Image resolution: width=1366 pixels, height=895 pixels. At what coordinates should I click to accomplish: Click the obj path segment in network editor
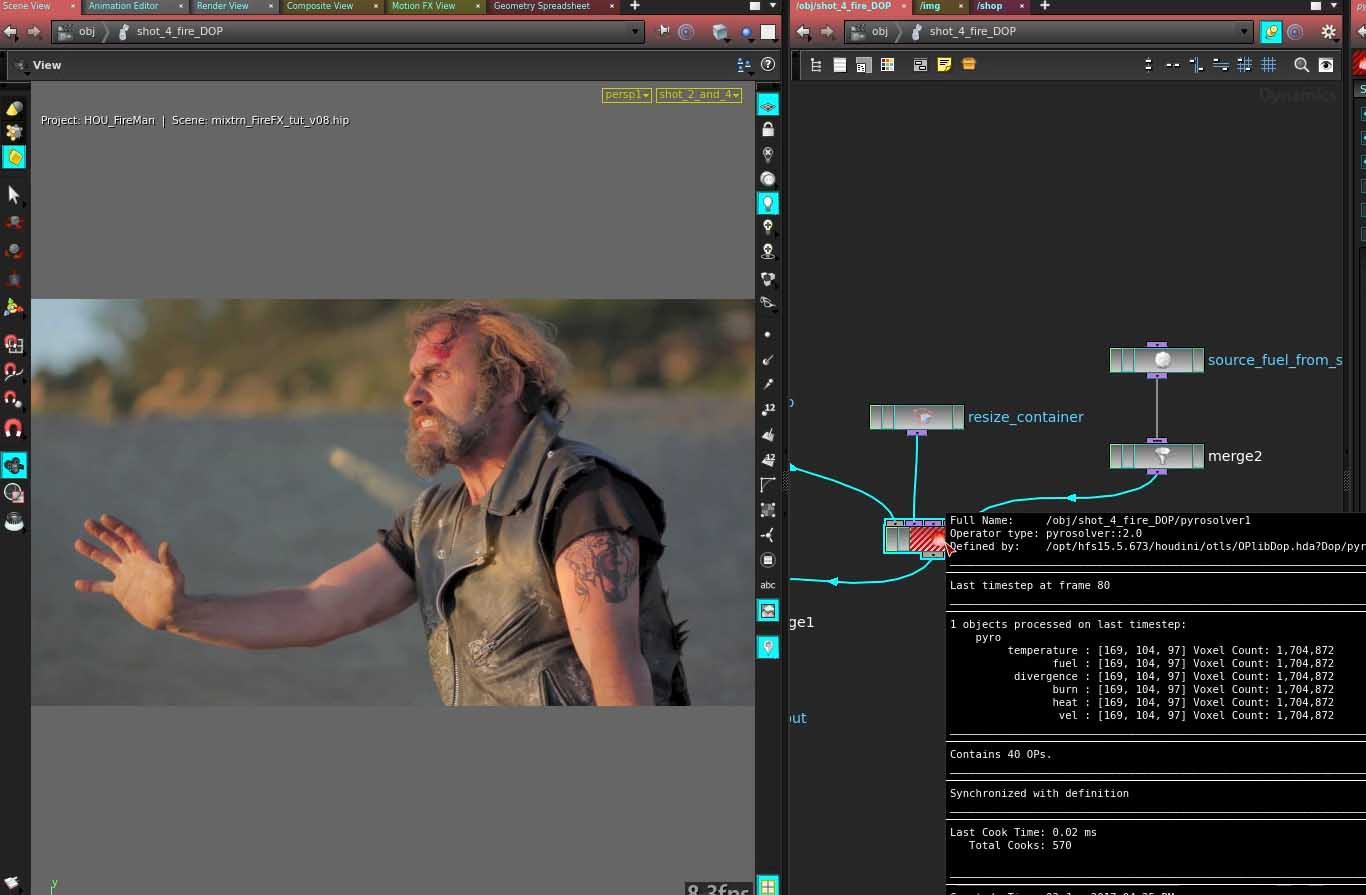[879, 32]
